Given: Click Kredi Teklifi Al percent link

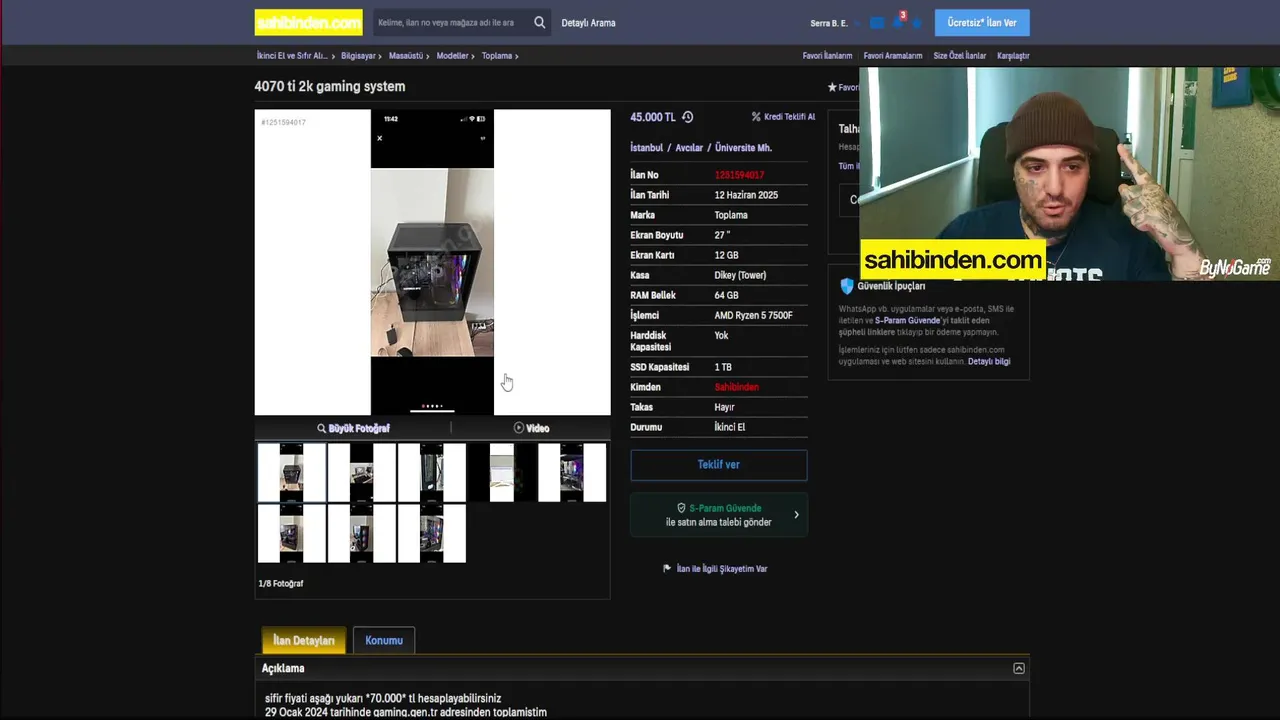Looking at the screenshot, I should click(783, 117).
